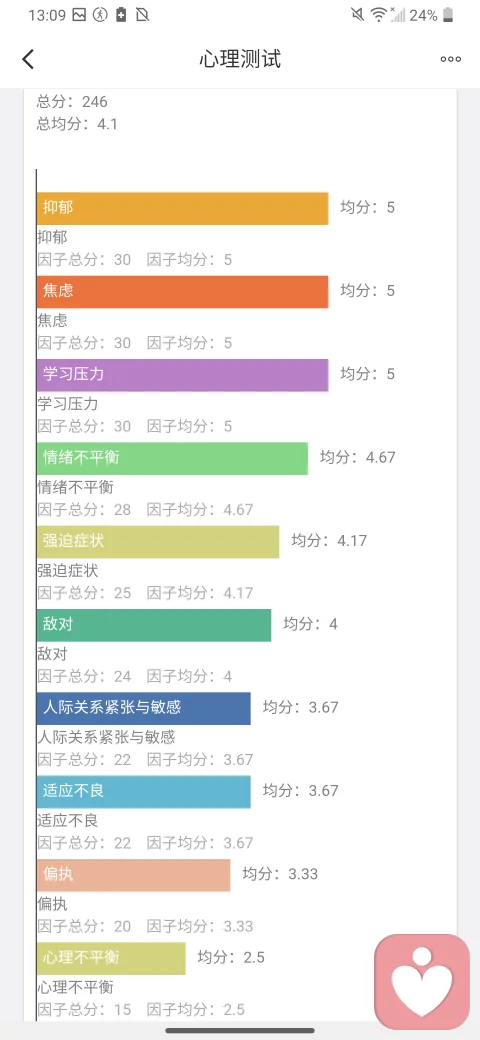Image resolution: width=480 pixels, height=1040 pixels.
Task: Select the yellow 强迫症状 bar
Action: tap(158, 542)
